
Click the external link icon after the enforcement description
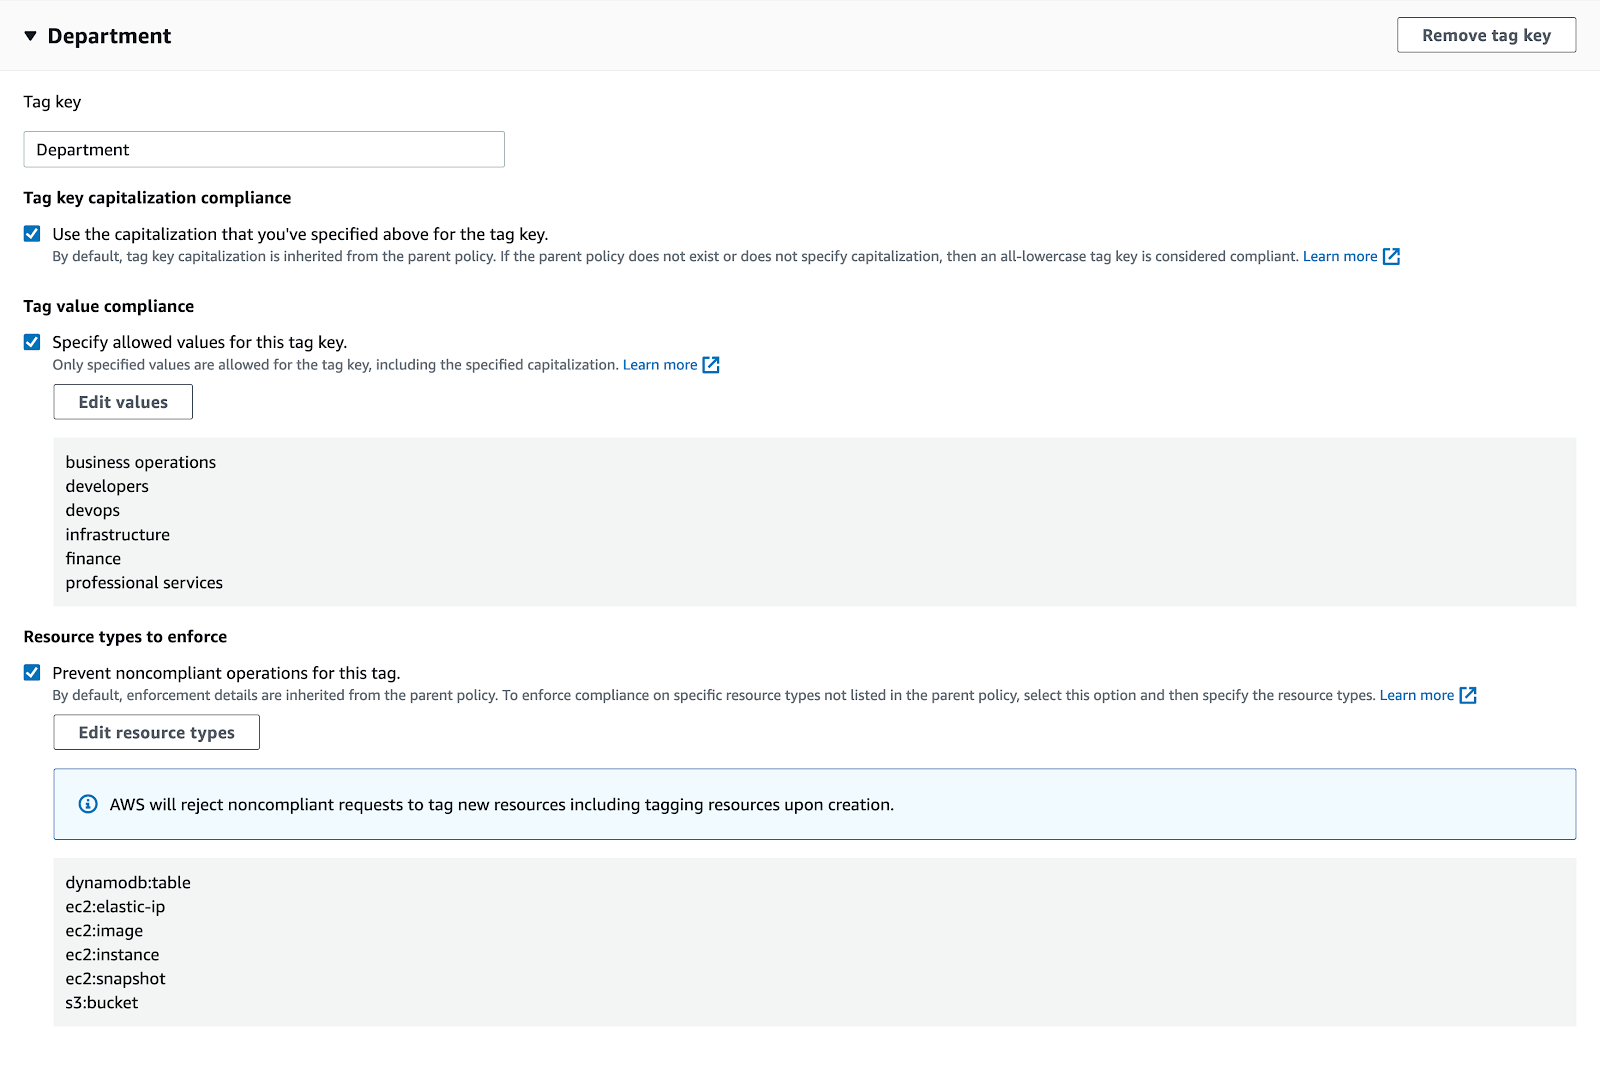[x=1468, y=696]
